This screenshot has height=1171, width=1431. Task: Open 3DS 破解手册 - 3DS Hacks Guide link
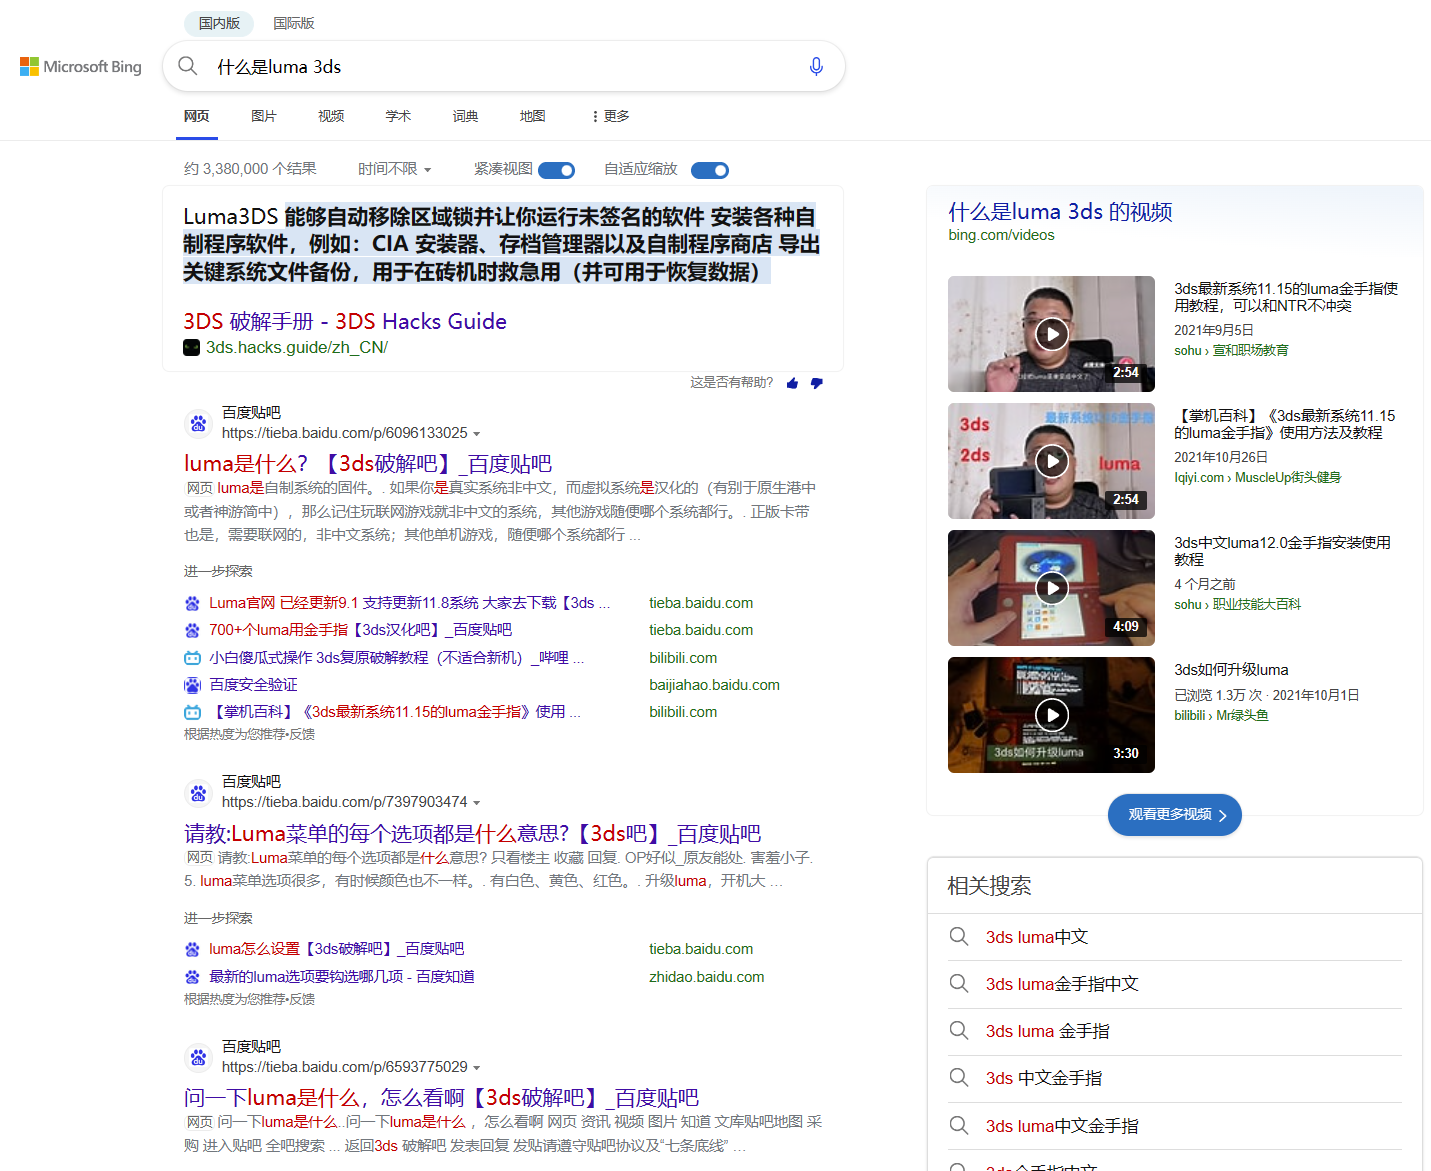(345, 321)
